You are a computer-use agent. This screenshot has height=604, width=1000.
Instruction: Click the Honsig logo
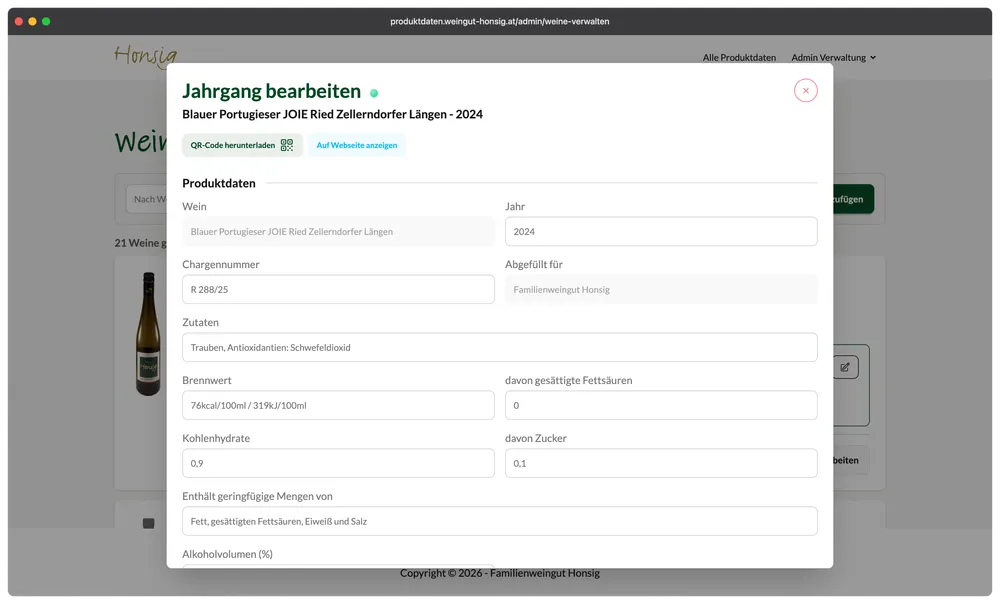146,56
